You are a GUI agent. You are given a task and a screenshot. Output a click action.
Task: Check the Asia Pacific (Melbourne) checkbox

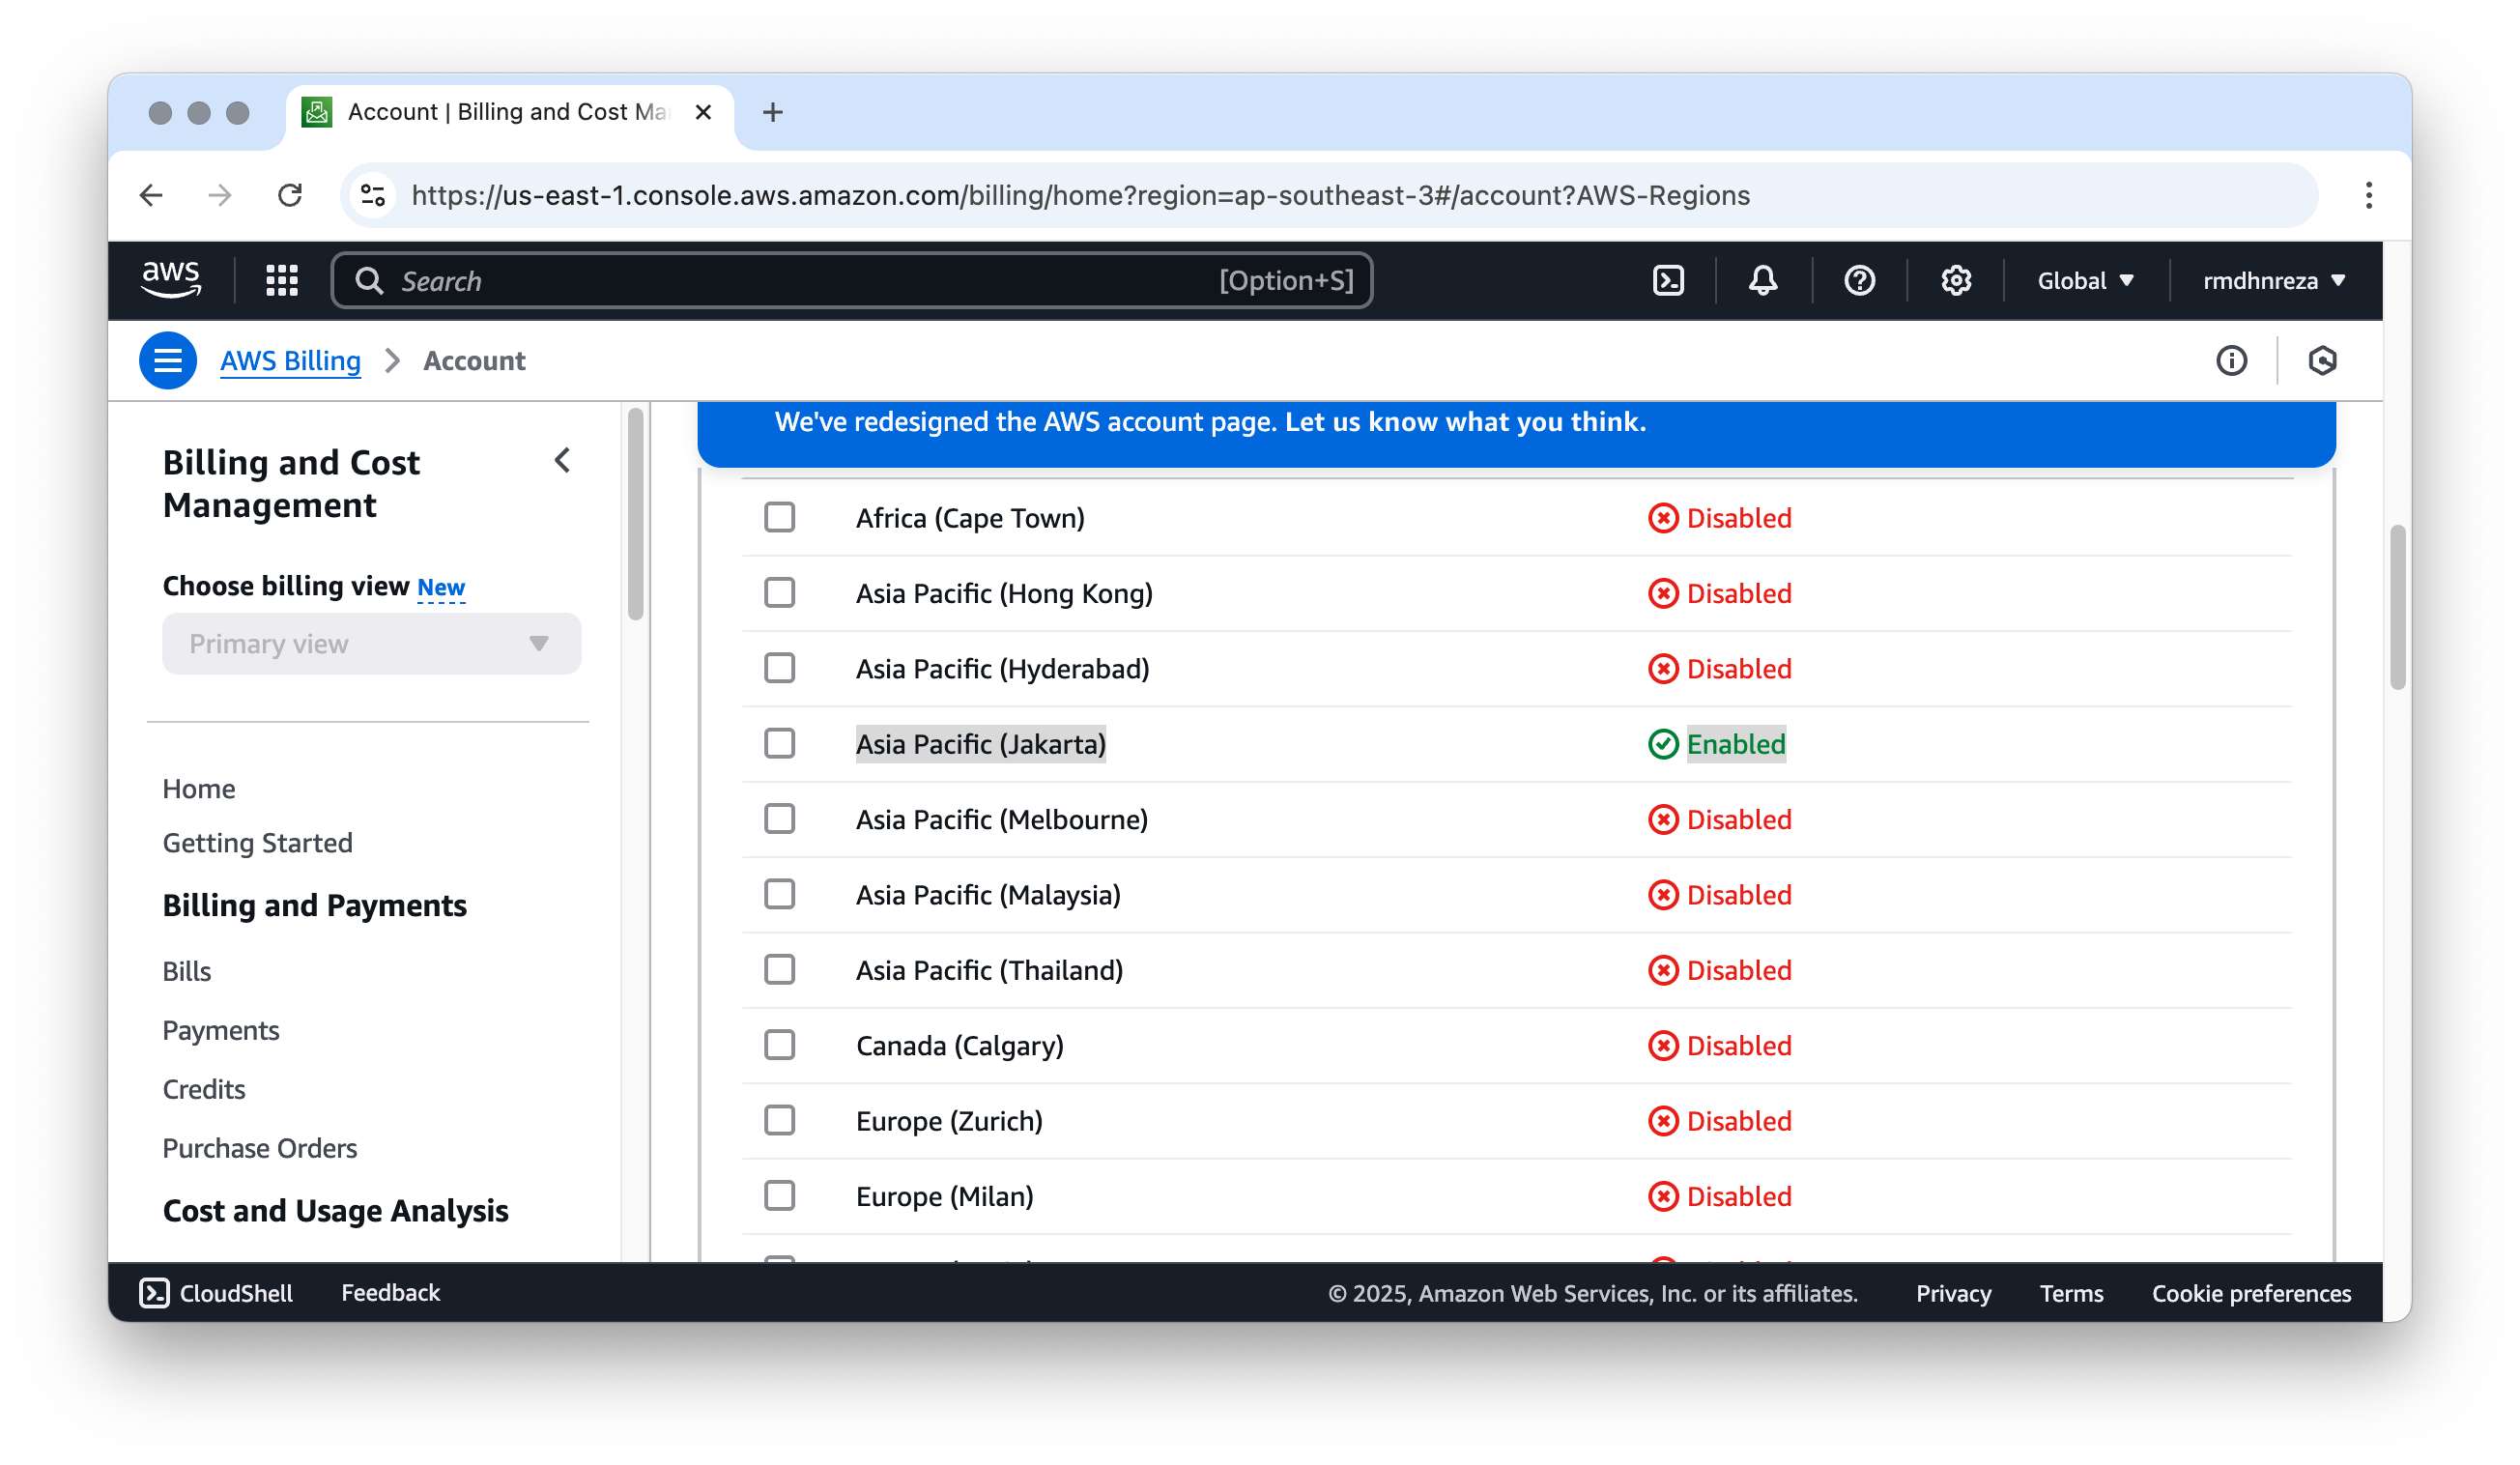pyautogui.click(x=779, y=819)
